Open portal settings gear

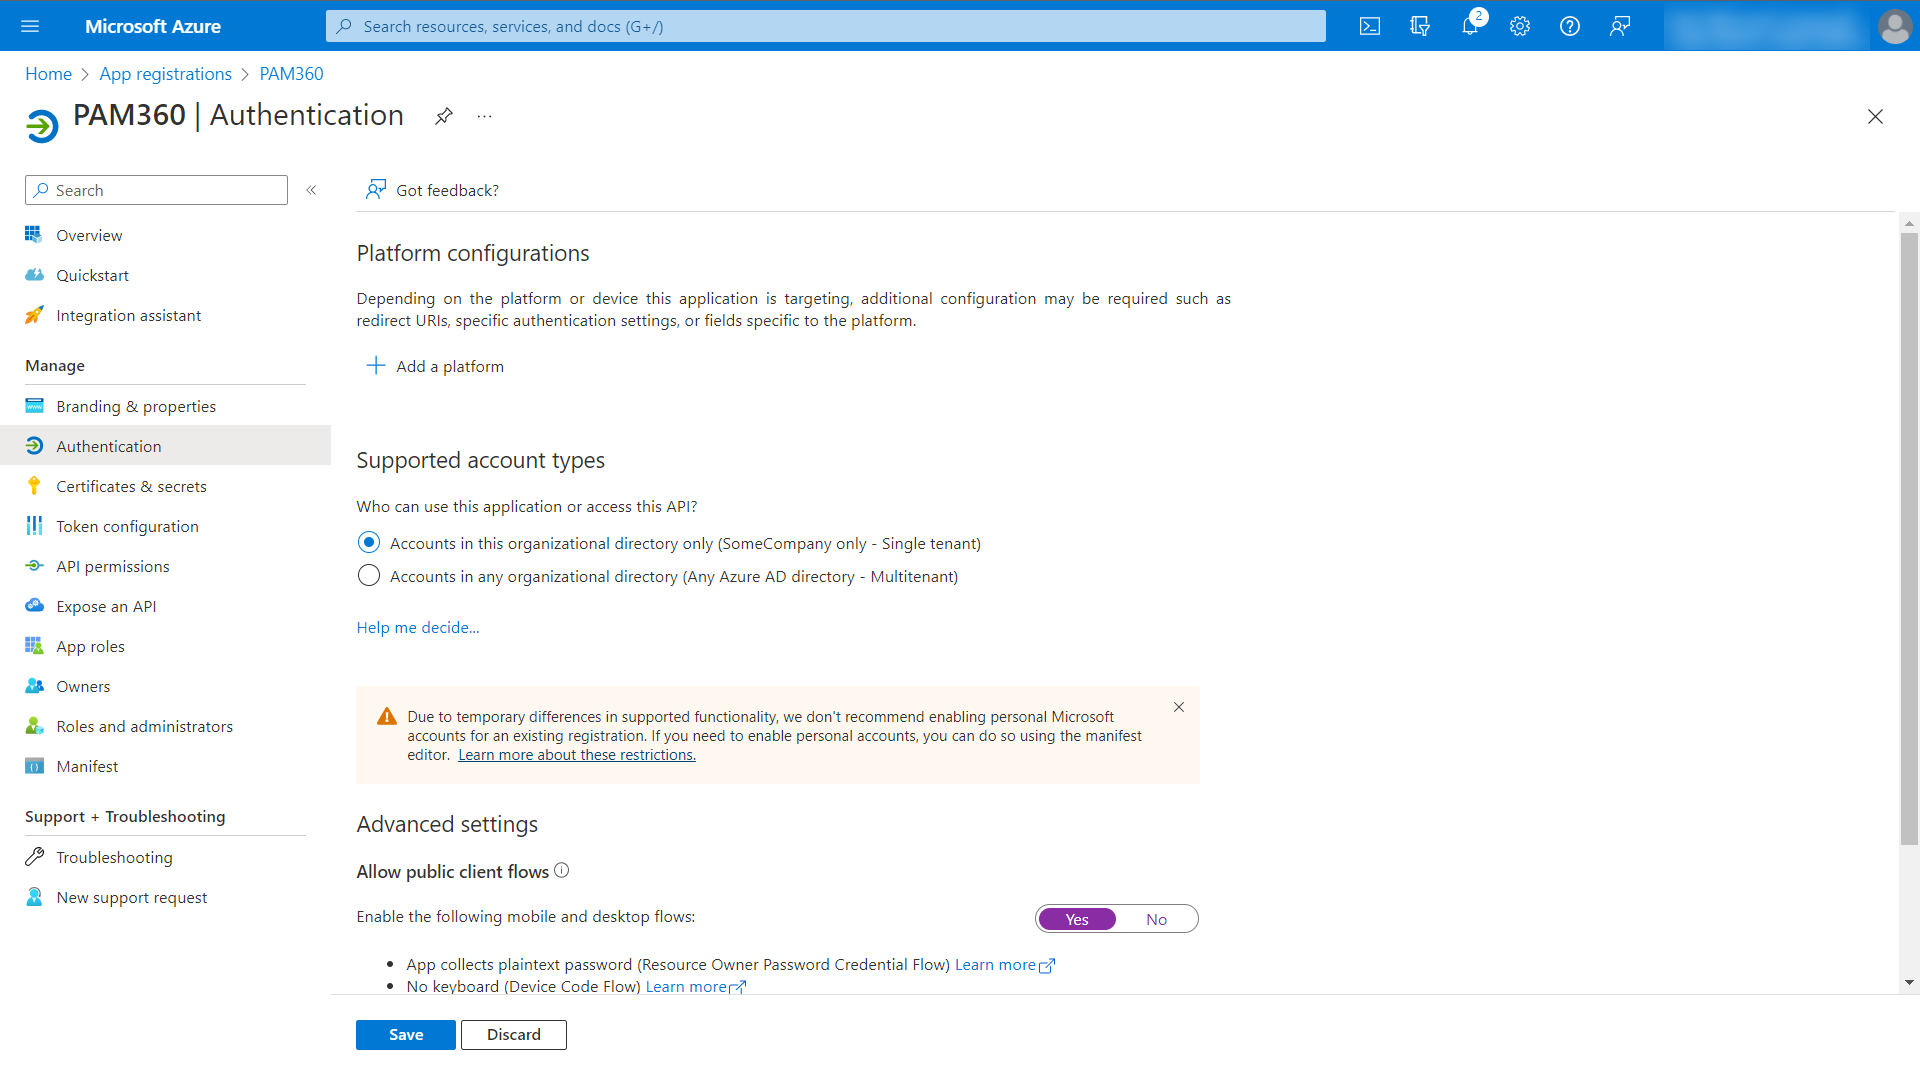[1520, 26]
